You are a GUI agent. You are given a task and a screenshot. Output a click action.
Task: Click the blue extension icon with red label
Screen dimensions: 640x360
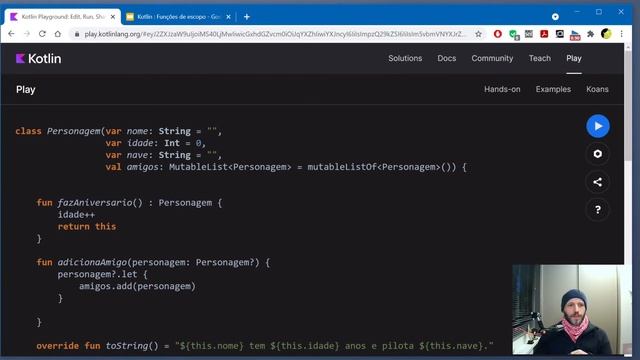click(x=575, y=35)
